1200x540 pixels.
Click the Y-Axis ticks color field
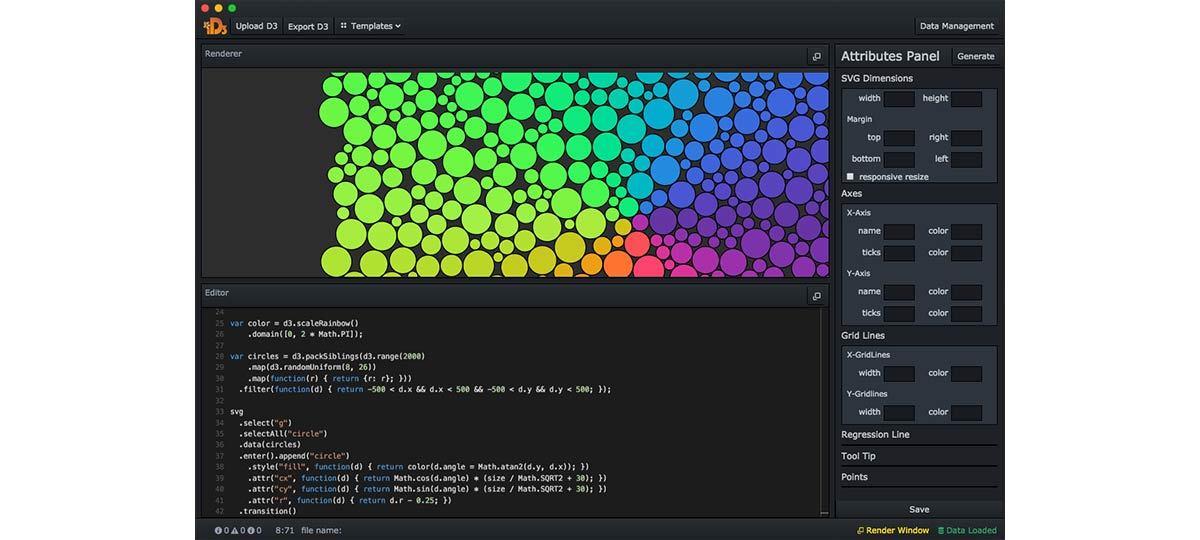pyautogui.click(x=967, y=313)
